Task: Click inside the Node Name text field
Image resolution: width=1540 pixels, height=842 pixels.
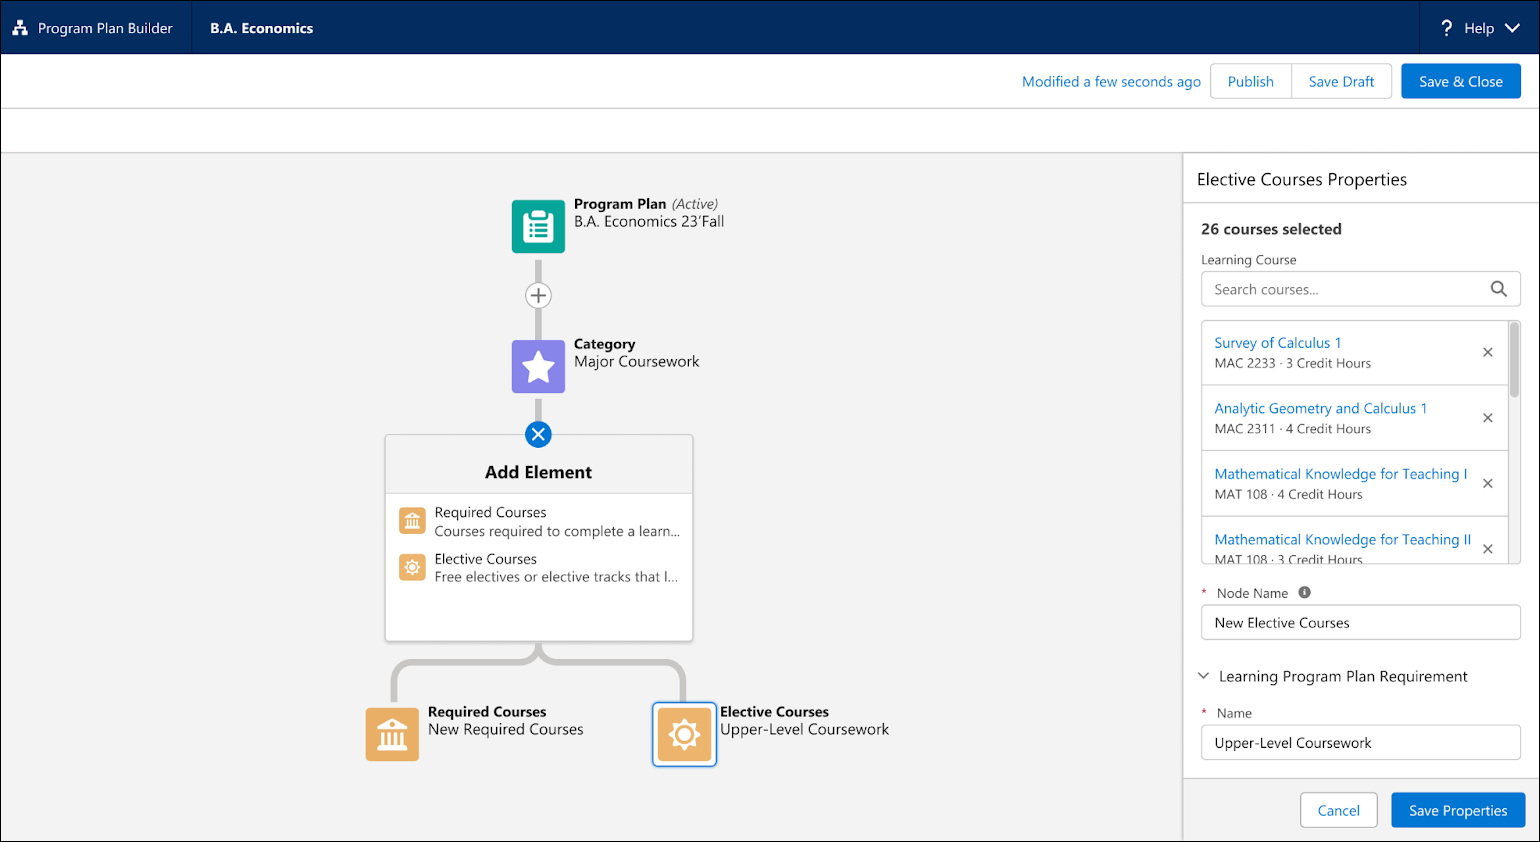Action: 1360,622
